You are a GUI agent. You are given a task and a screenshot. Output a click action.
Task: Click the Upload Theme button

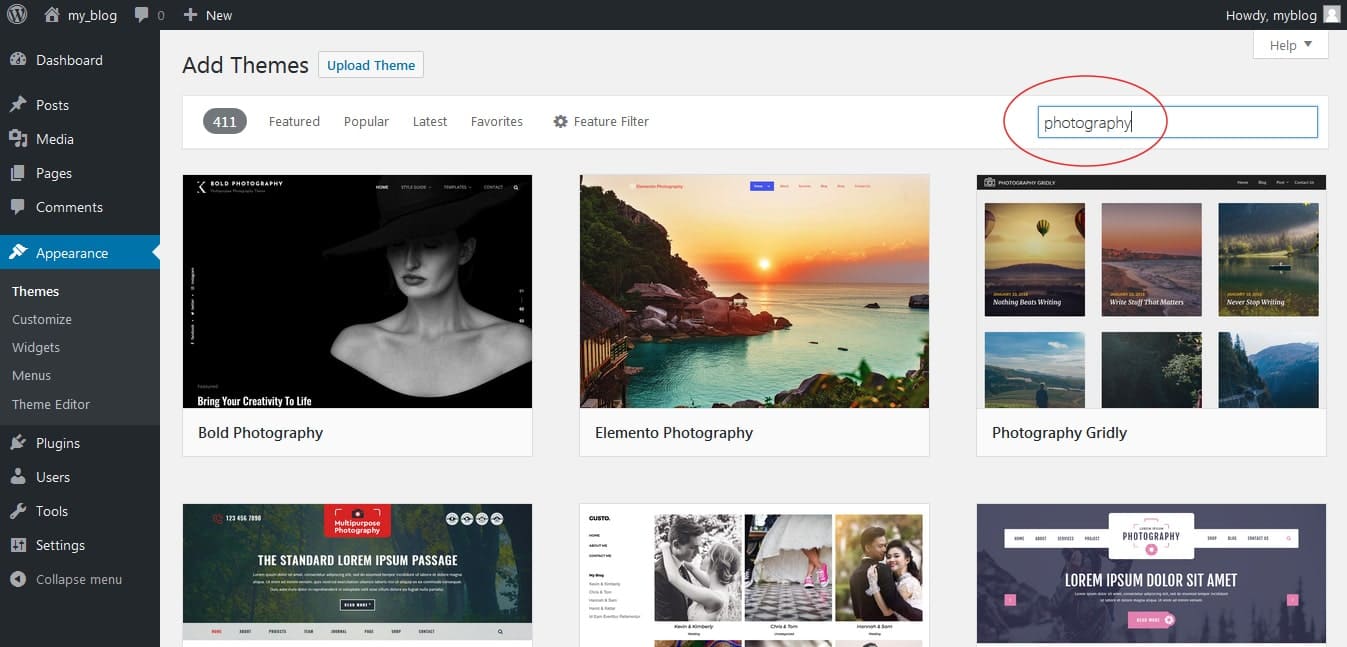(371, 65)
